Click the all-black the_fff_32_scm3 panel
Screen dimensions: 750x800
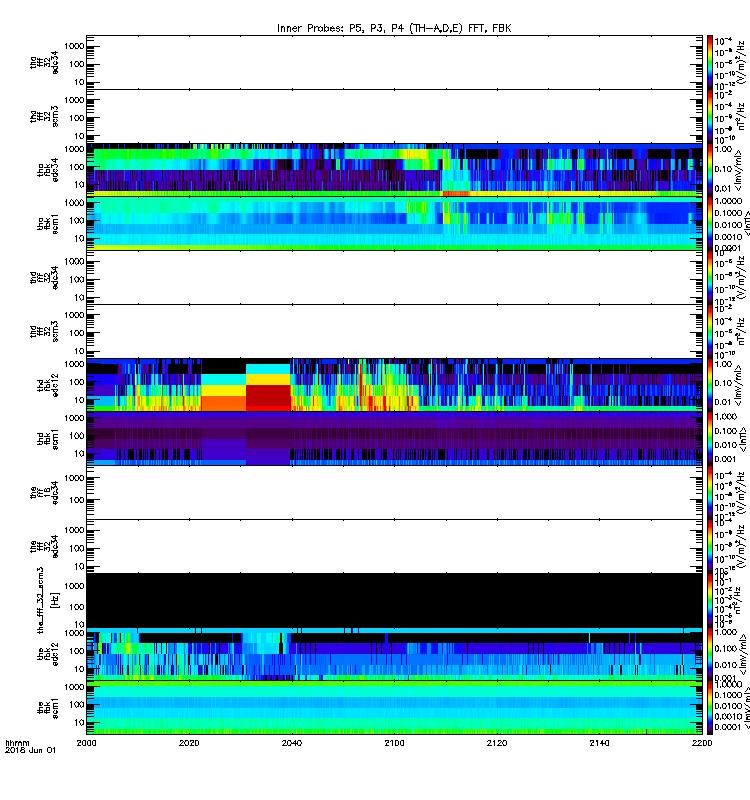394,601
